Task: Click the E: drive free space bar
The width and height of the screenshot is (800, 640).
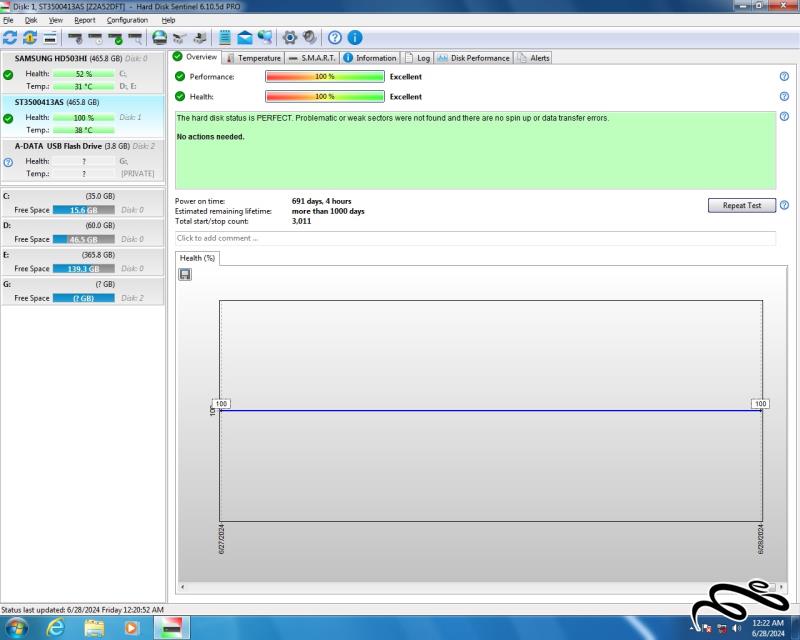Action: (x=84, y=269)
